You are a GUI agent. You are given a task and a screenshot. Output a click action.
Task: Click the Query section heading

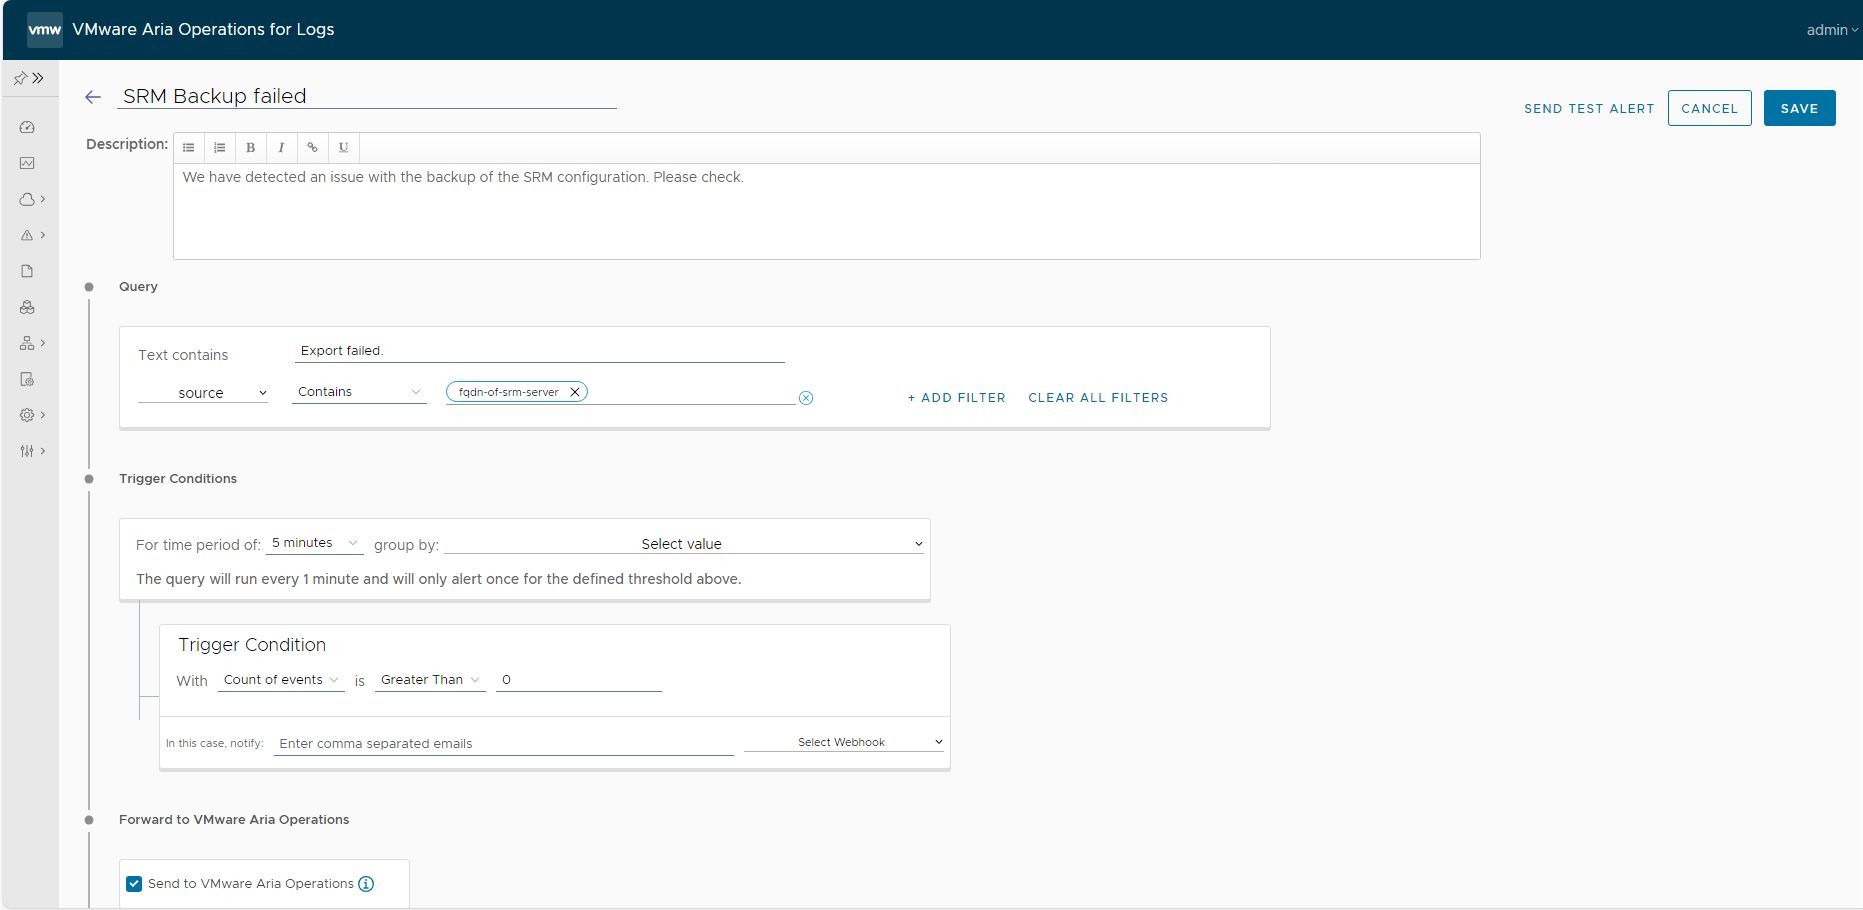point(138,287)
